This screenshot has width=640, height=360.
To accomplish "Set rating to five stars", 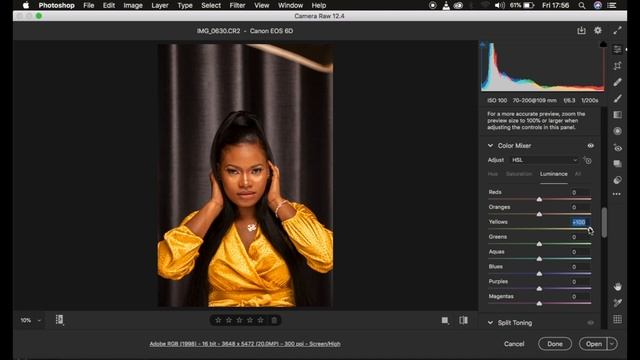I will pos(261,320).
